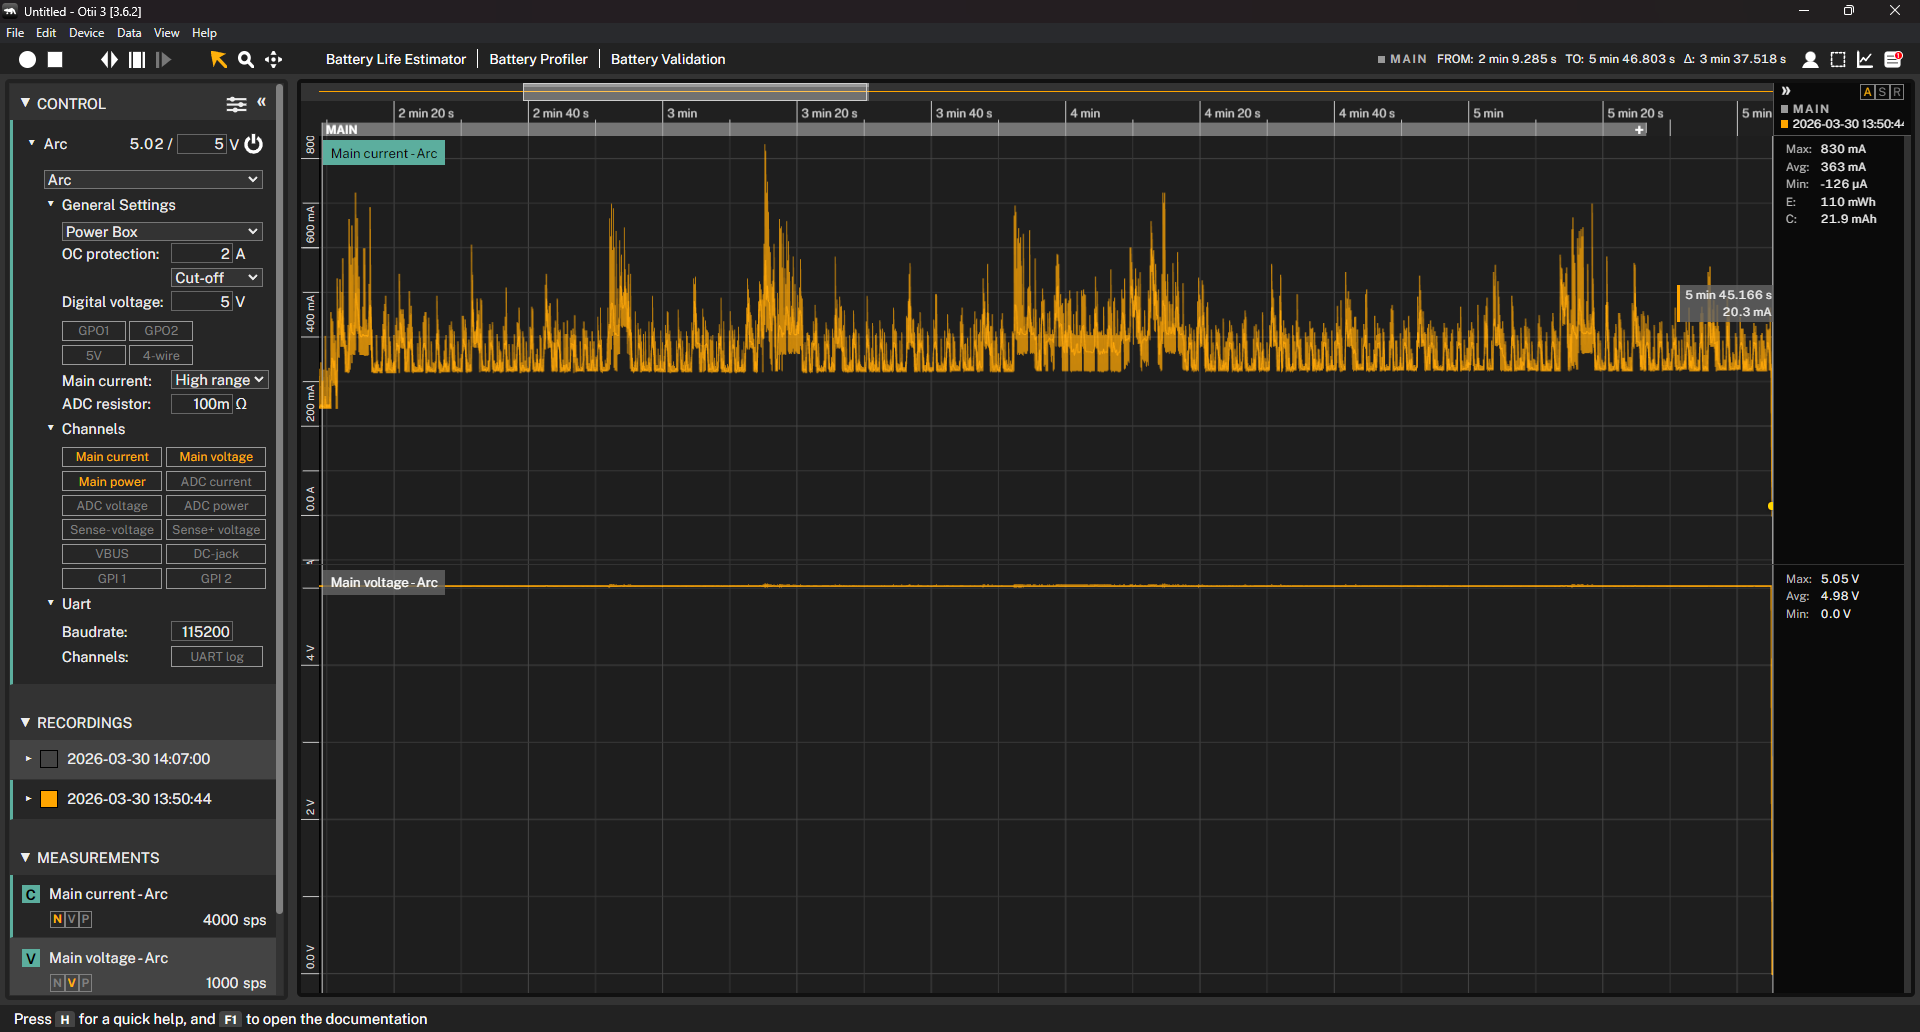1920x1032 pixels.
Task: Open the user account icon
Action: (x=1810, y=60)
